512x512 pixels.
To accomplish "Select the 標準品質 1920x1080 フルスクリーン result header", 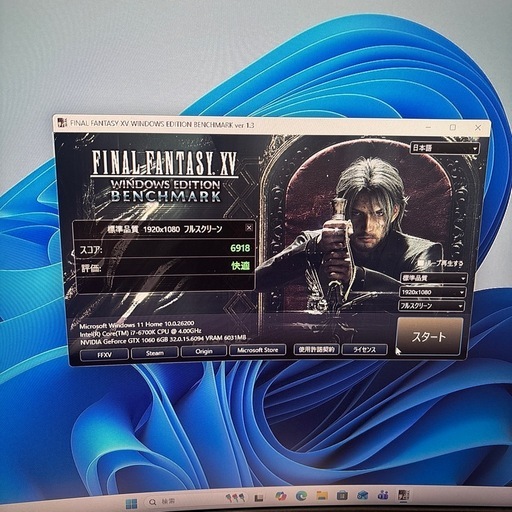I will click(165, 229).
